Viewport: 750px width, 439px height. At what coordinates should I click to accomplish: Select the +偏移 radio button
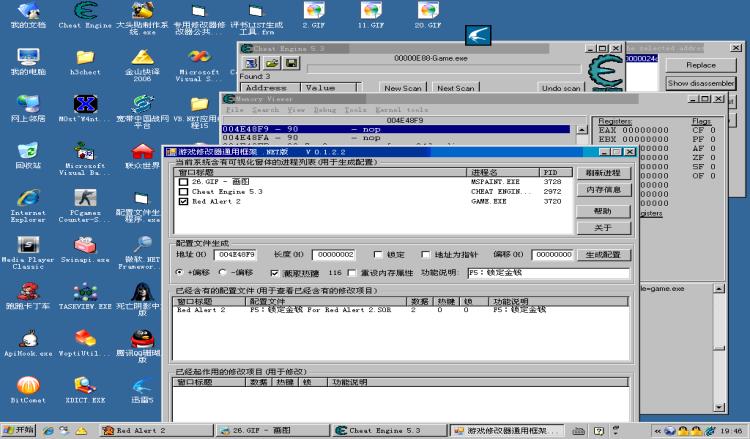pyautogui.click(x=179, y=273)
